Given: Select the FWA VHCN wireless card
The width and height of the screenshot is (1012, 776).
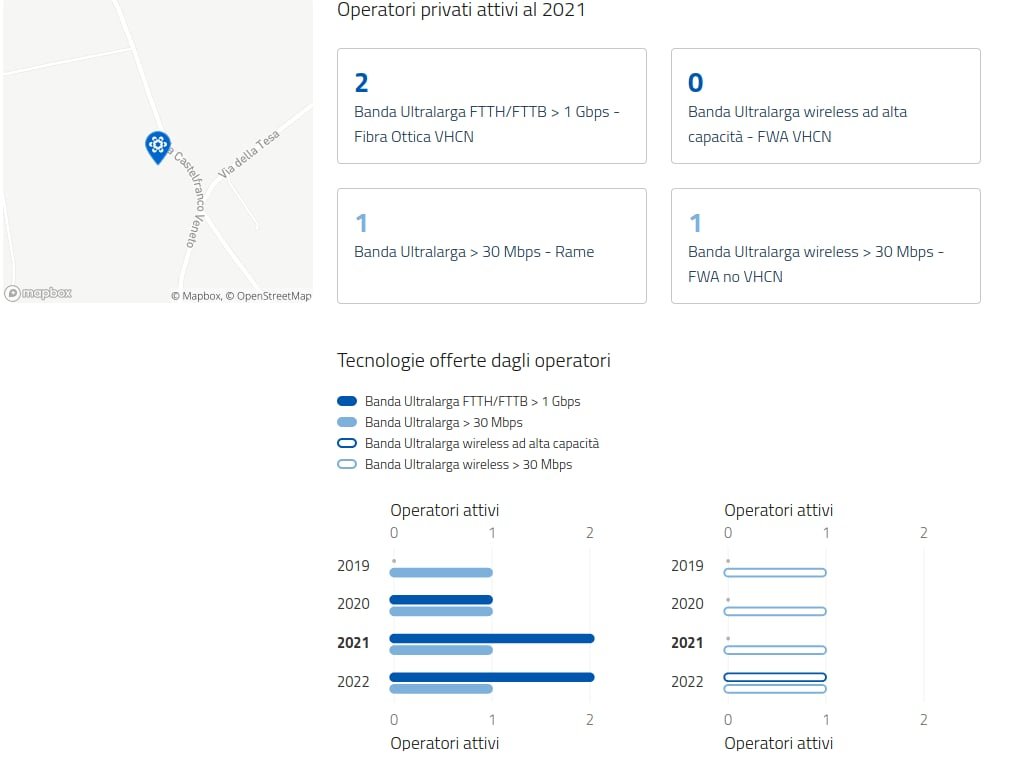Looking at the screenshot, I should pos(825,106).
